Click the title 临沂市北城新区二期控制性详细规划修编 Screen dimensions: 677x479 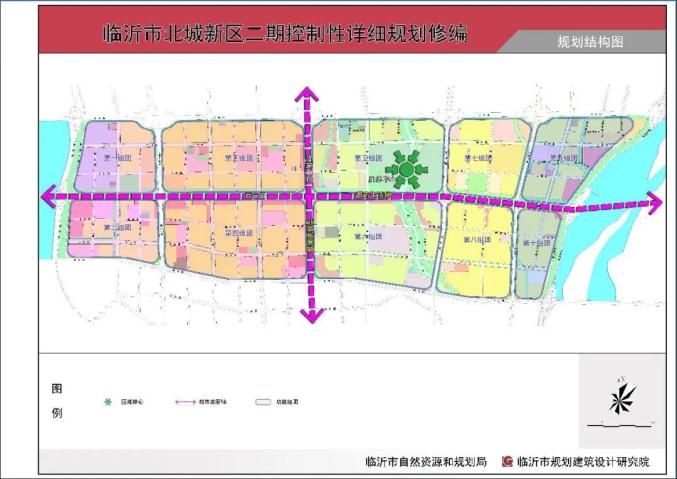285,34
